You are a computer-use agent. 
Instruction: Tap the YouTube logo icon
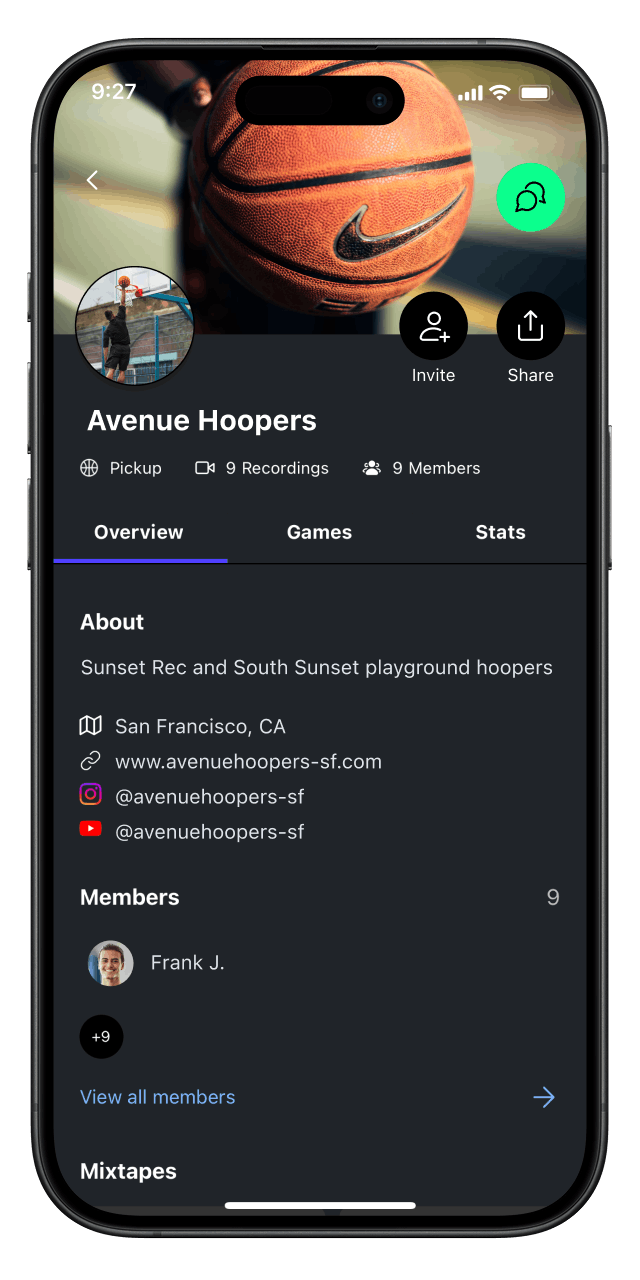pyautogui.click(x=90, y=829)
